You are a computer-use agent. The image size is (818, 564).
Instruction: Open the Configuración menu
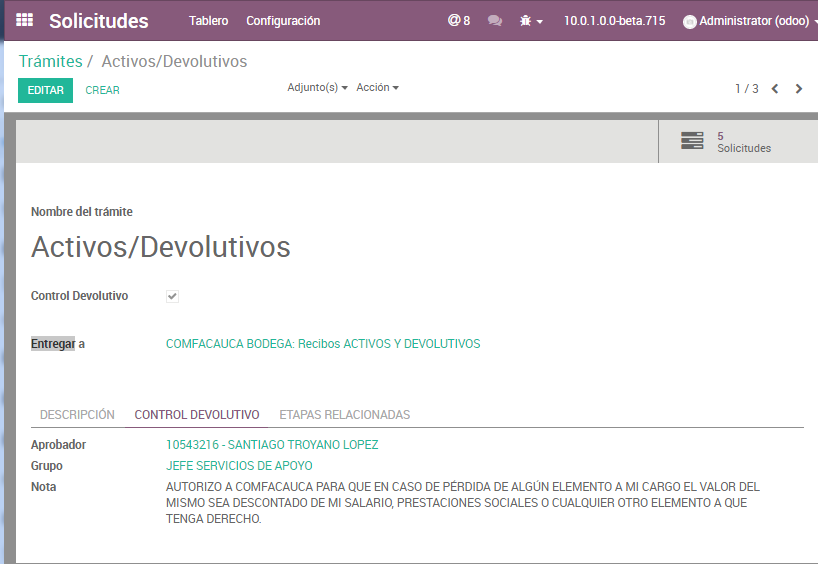click(283, 21)
